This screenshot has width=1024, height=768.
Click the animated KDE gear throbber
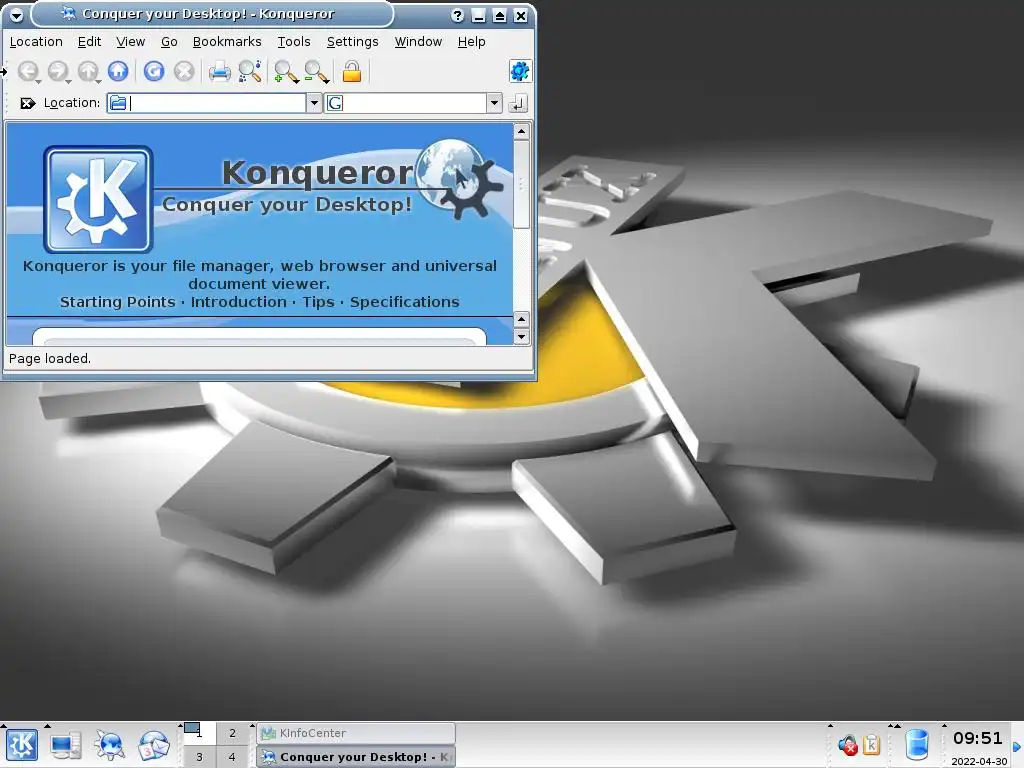tap(520, 71)
